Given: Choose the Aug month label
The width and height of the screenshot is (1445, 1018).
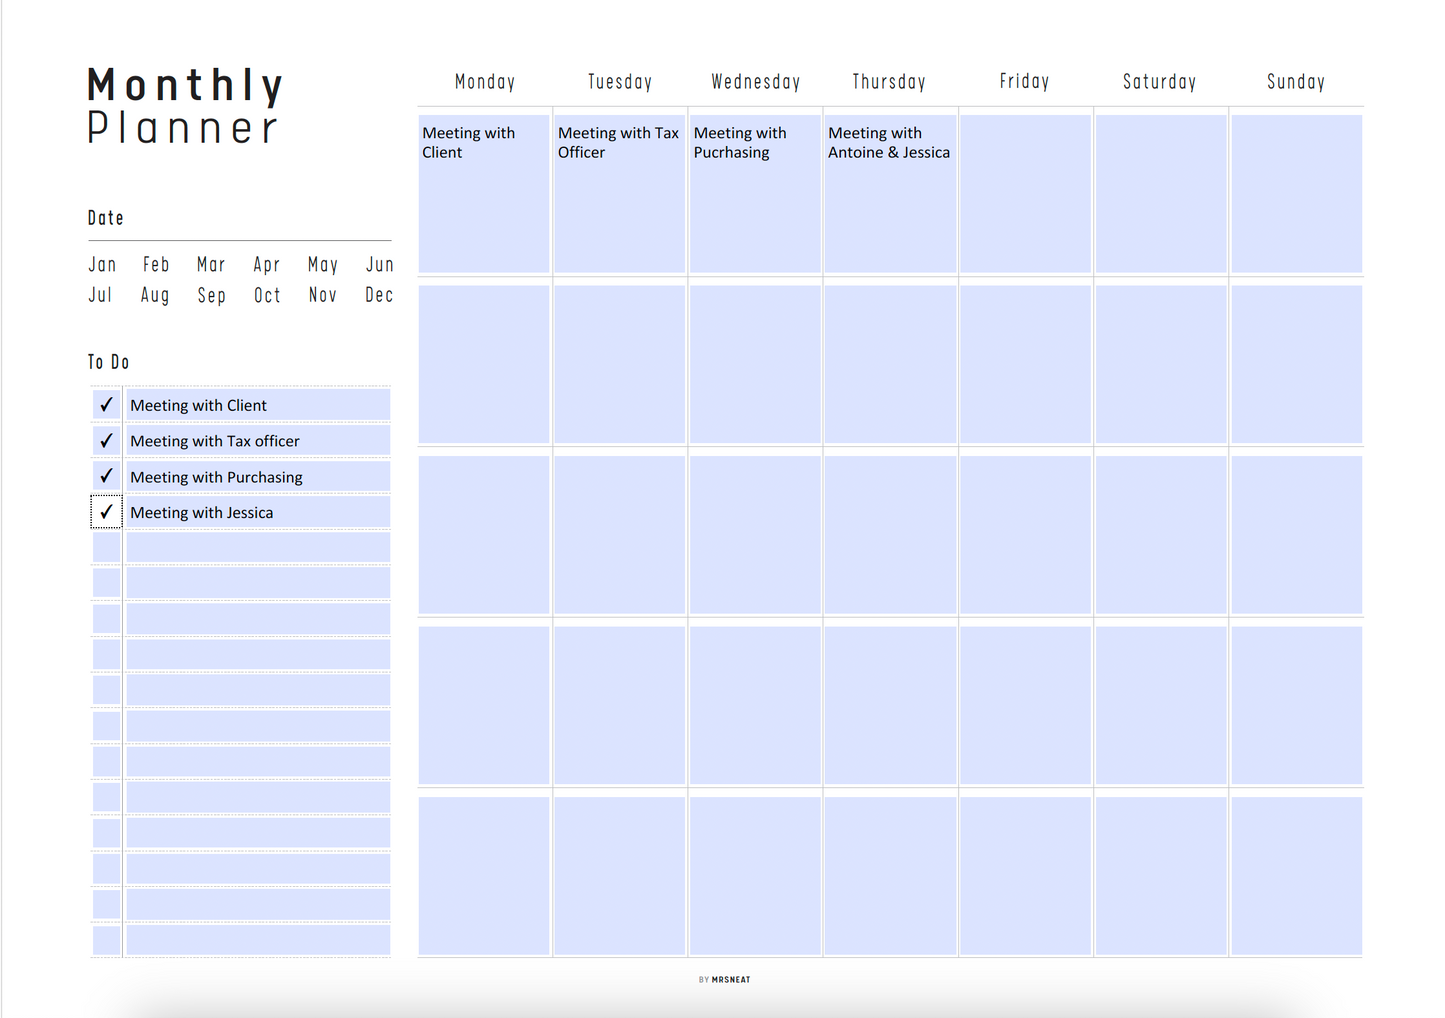Looking at the screenshot, I should point(155,296).
